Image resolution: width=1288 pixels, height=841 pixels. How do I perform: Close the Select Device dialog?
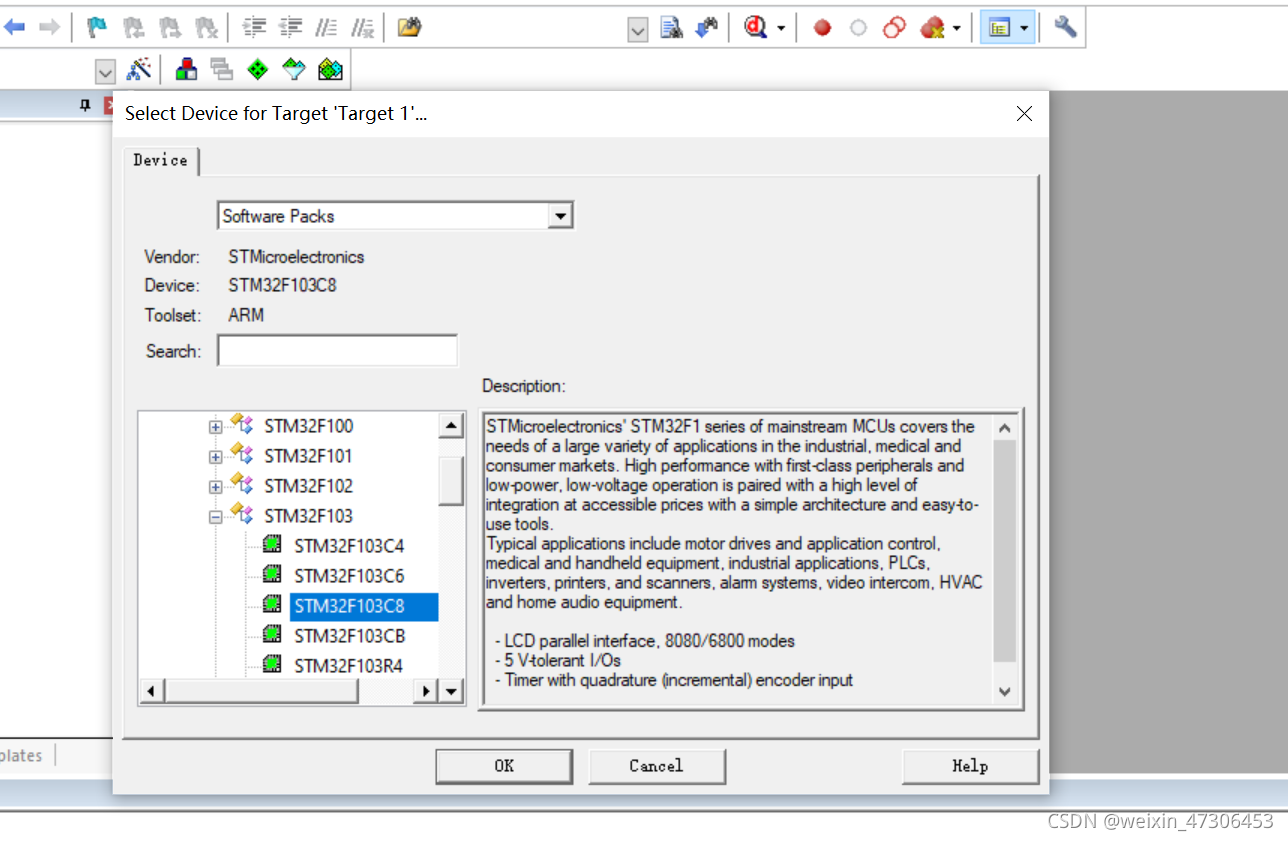tap(1024, 114)
